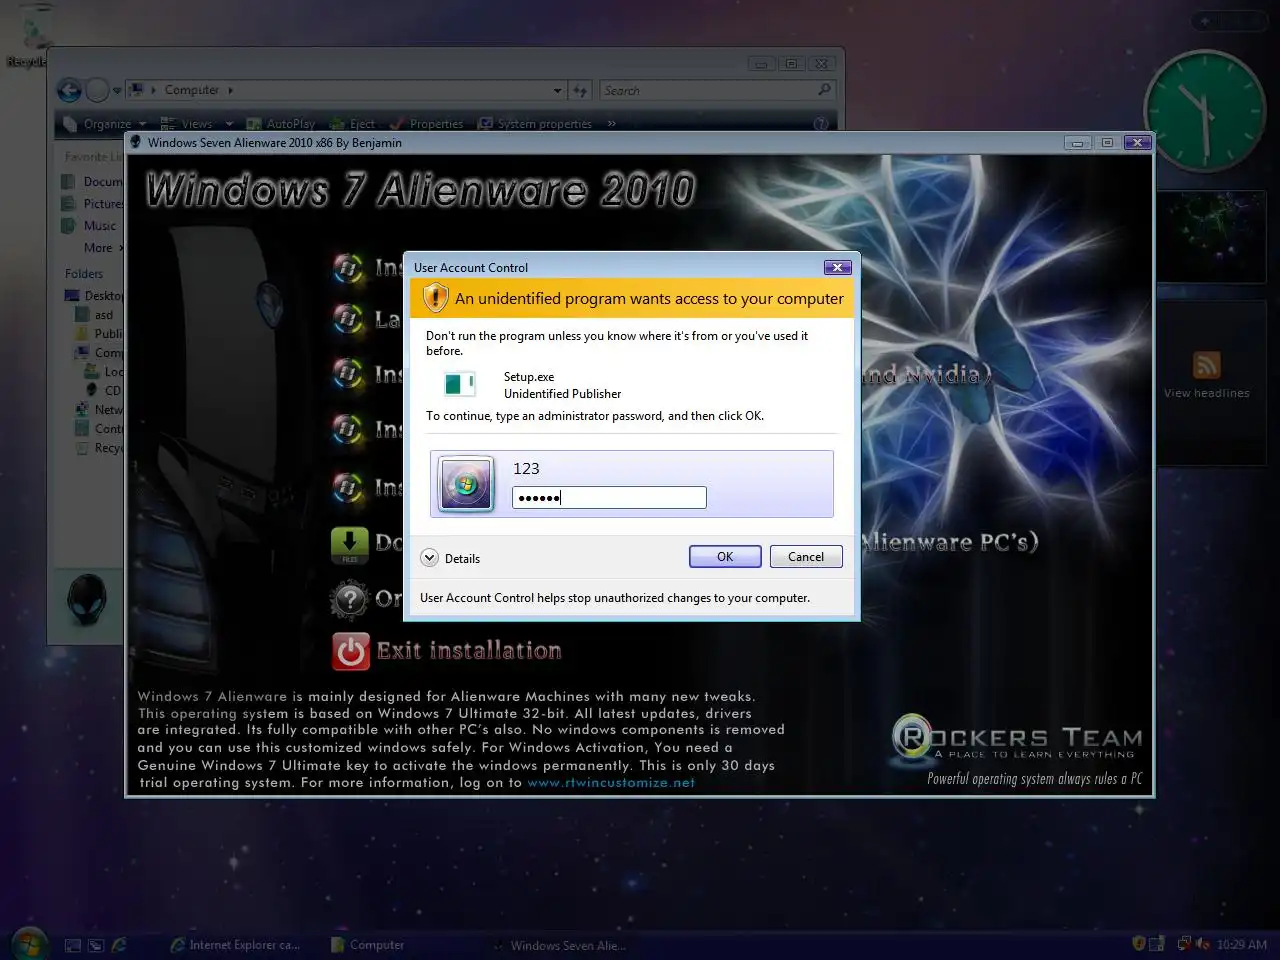This screenshot has width=1280, height=960.
Task: Open Properties from the Explorer toolbar
Action: 427,124
